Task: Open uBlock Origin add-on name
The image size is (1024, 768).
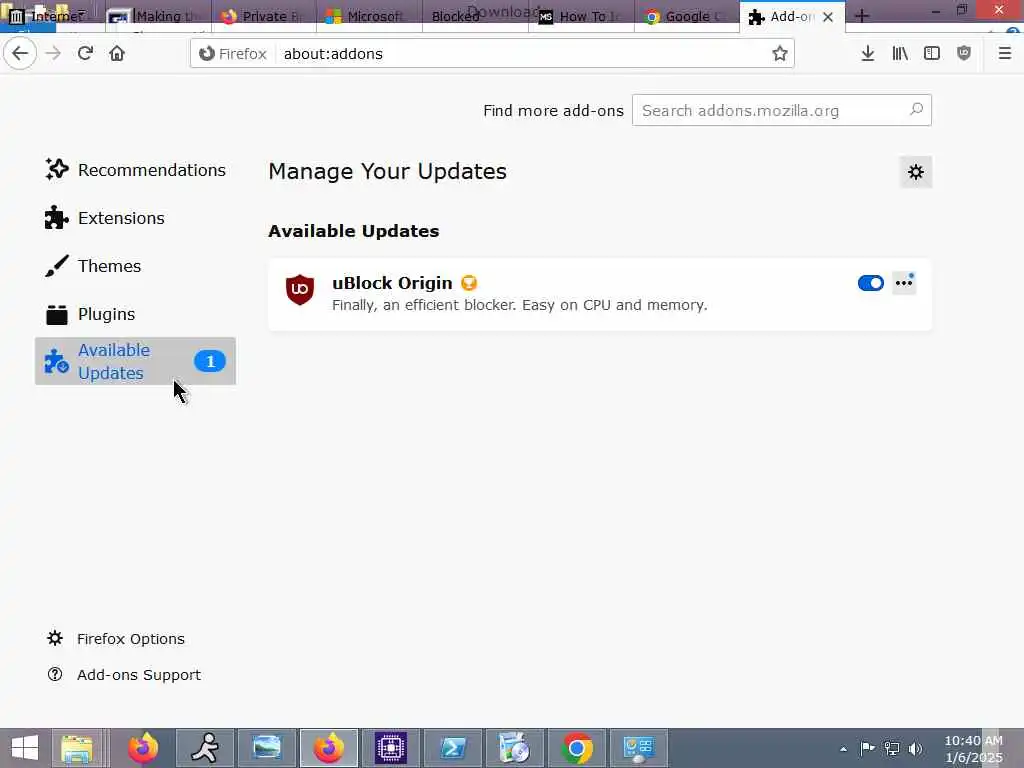Action: [x=392, y=283]
